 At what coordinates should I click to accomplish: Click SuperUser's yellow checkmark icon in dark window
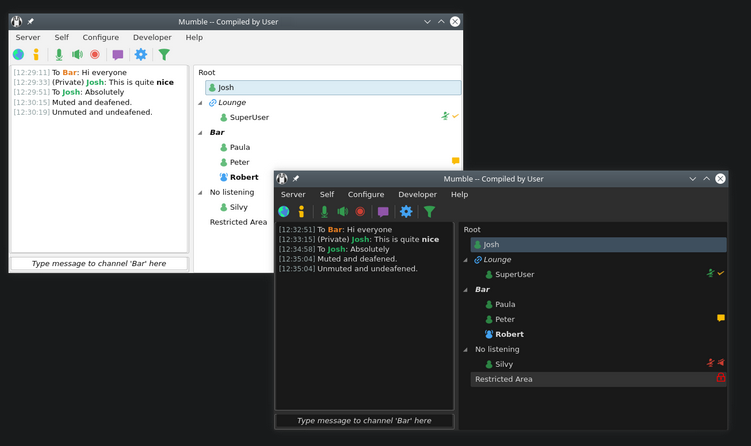coord(721,273)
